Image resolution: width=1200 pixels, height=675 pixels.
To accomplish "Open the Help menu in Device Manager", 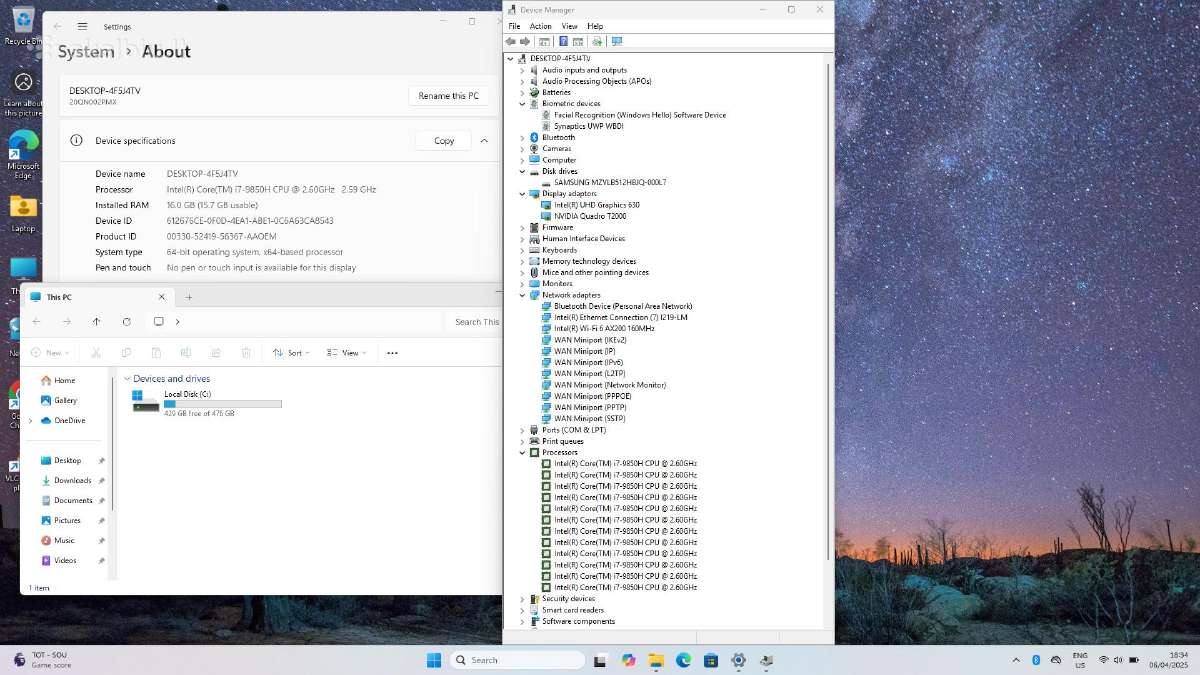I will click(595, 26).
